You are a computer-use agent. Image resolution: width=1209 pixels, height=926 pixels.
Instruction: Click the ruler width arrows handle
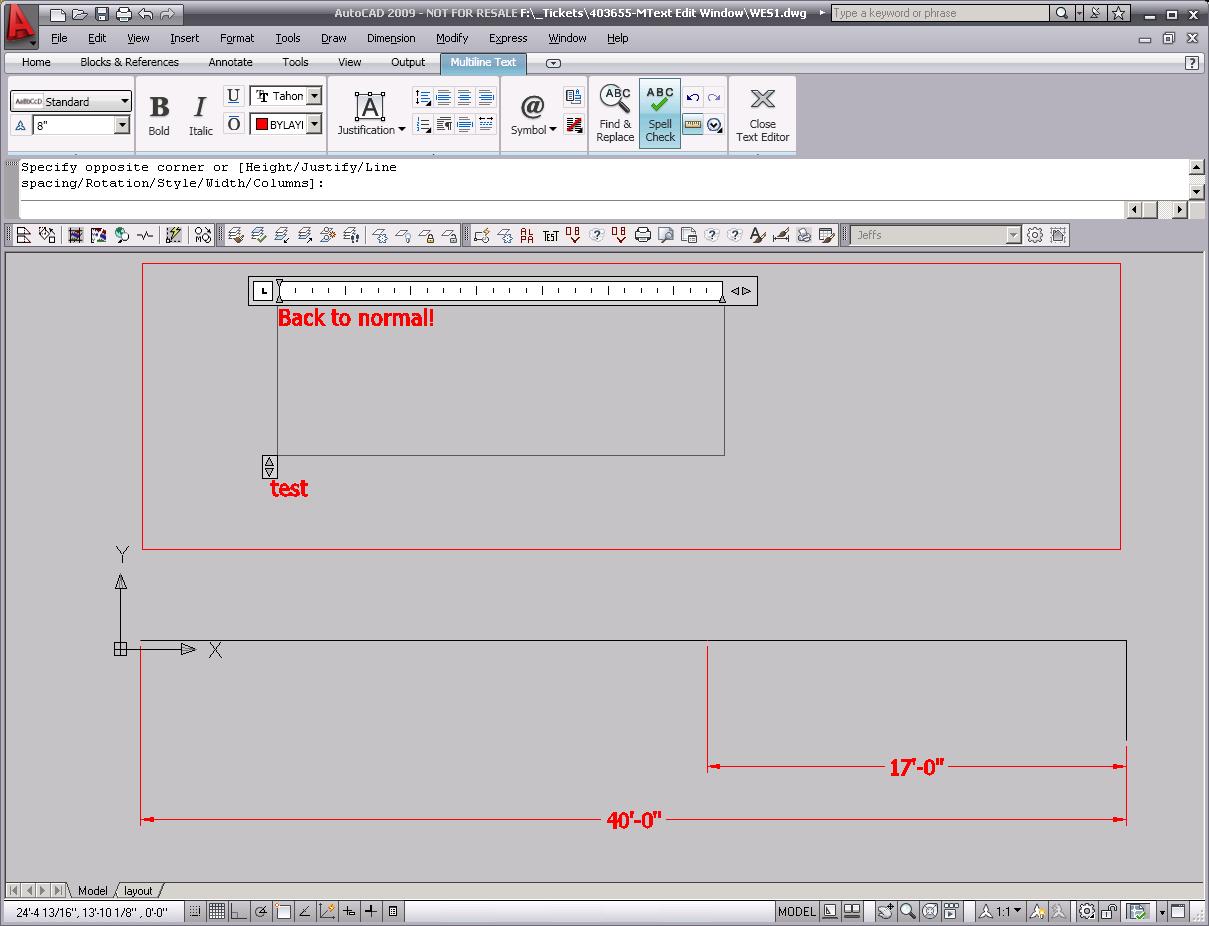click(x=740, y=291)
